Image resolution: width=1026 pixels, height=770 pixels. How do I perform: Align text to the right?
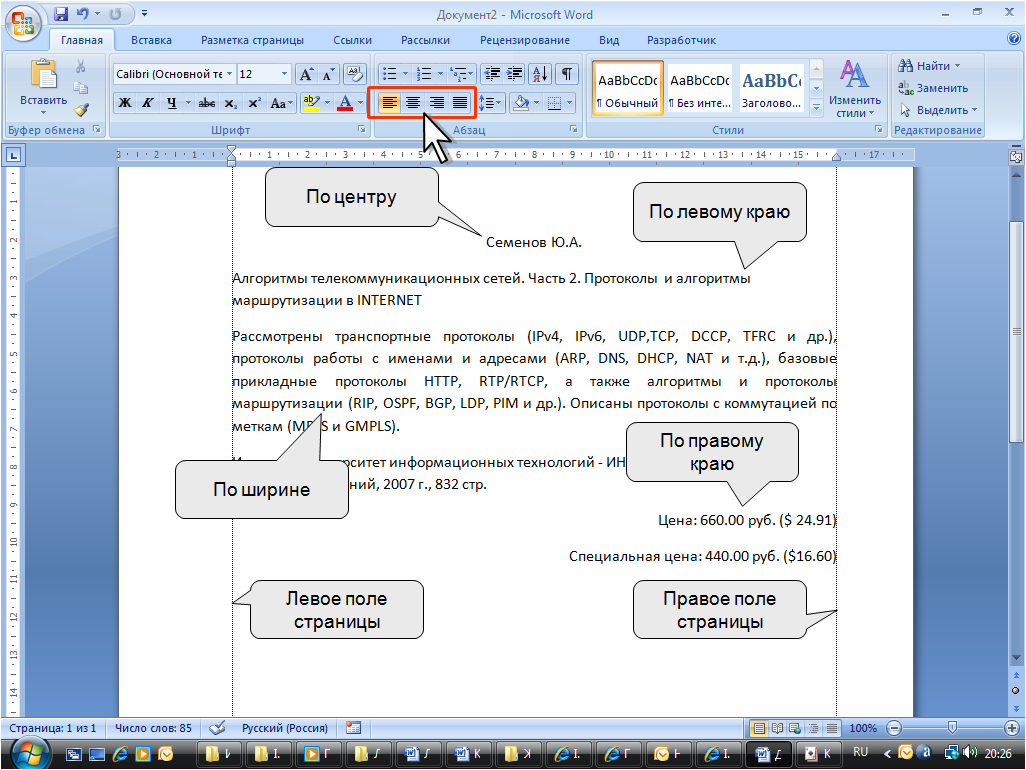pyautogui.click(x=436, y=103)
